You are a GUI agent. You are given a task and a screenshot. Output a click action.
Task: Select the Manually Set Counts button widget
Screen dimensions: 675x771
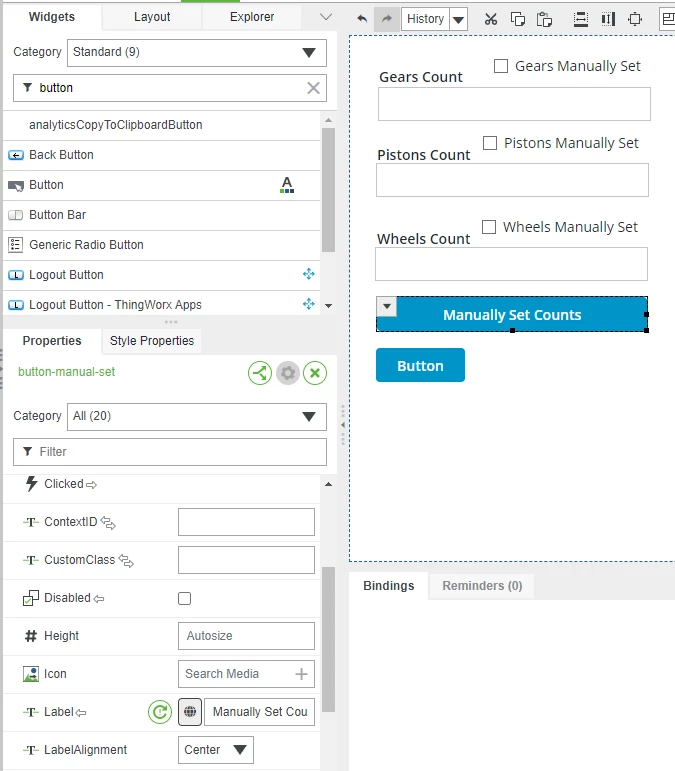tap(512, 315)
